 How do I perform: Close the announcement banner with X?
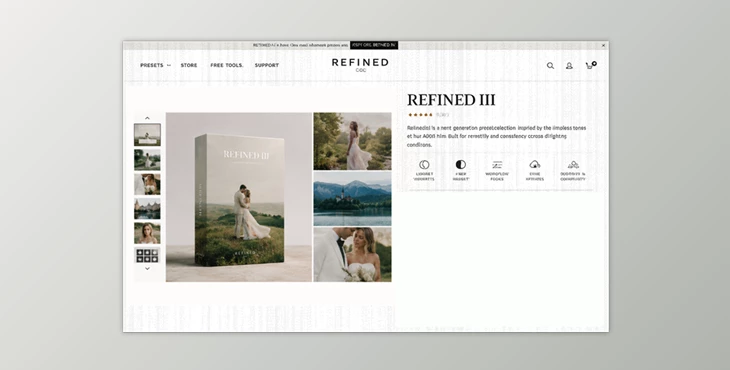coord(603,46)
